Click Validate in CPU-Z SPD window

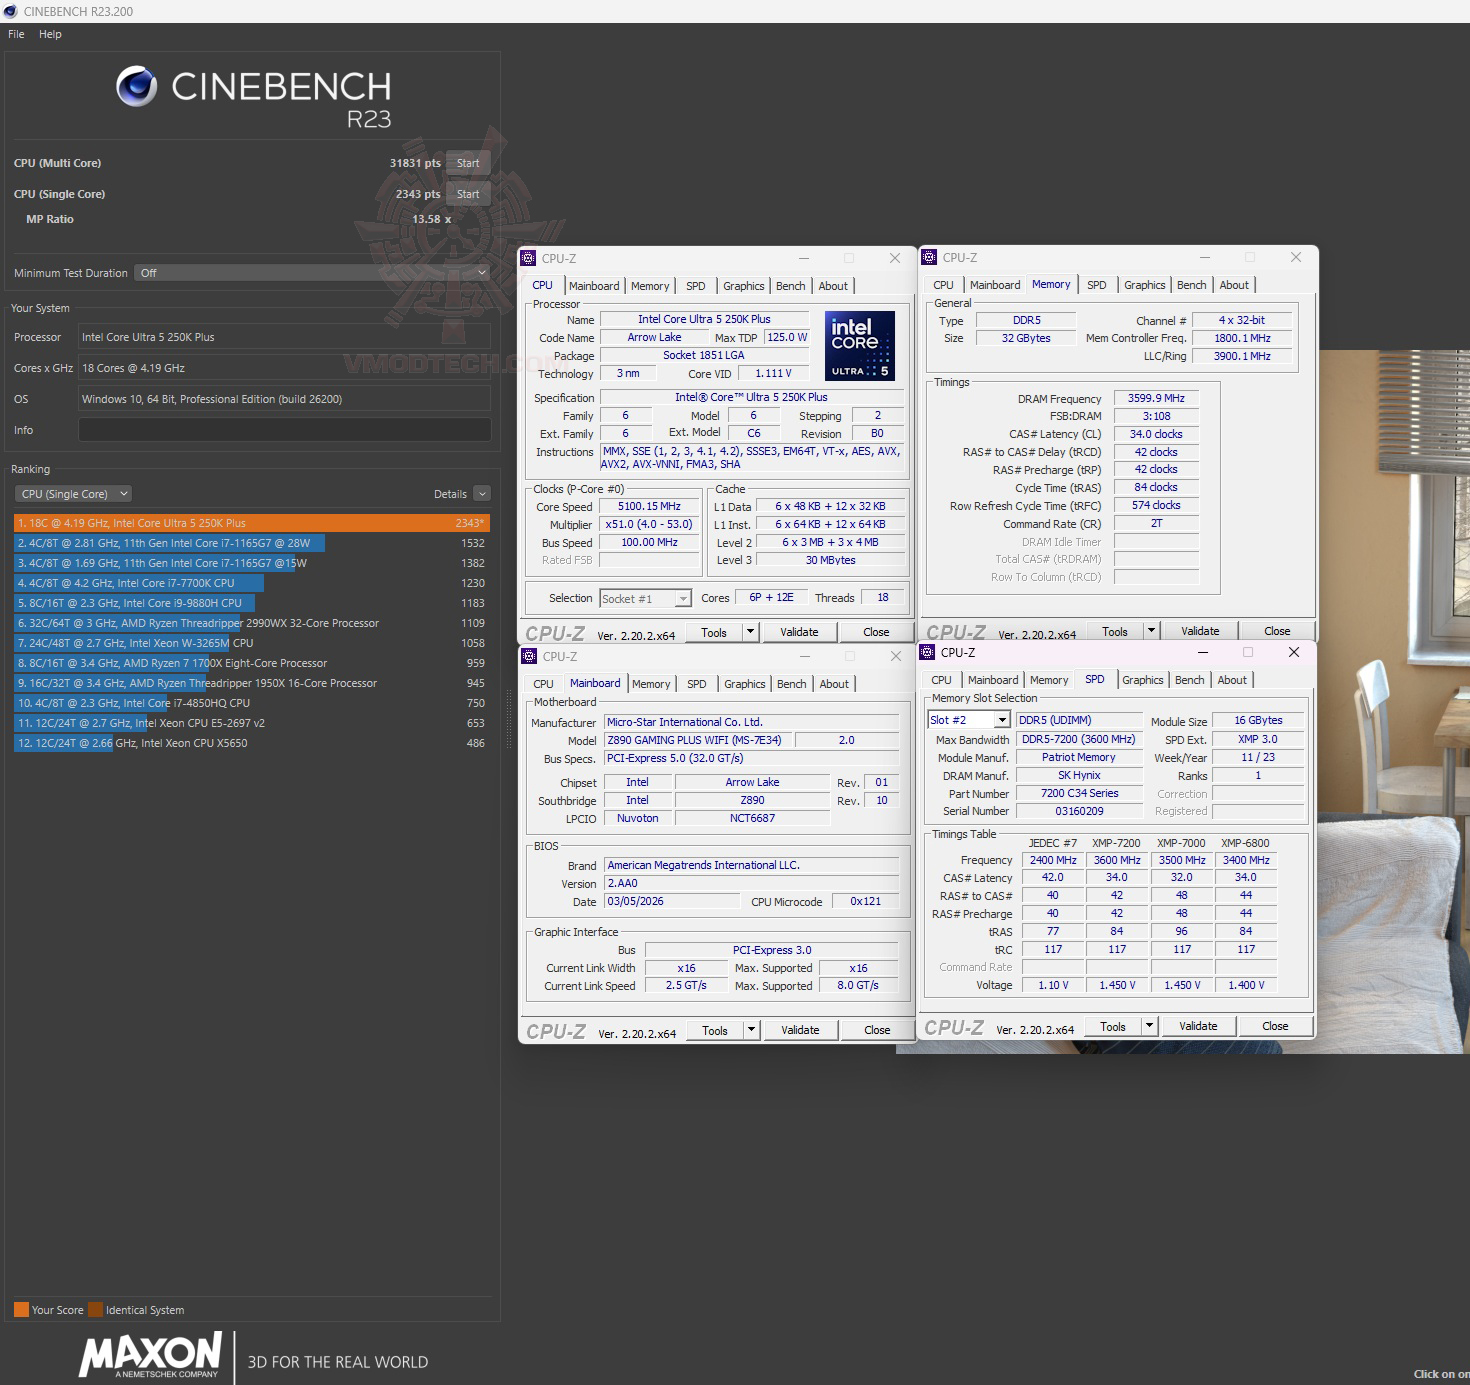[1198, 1026]
